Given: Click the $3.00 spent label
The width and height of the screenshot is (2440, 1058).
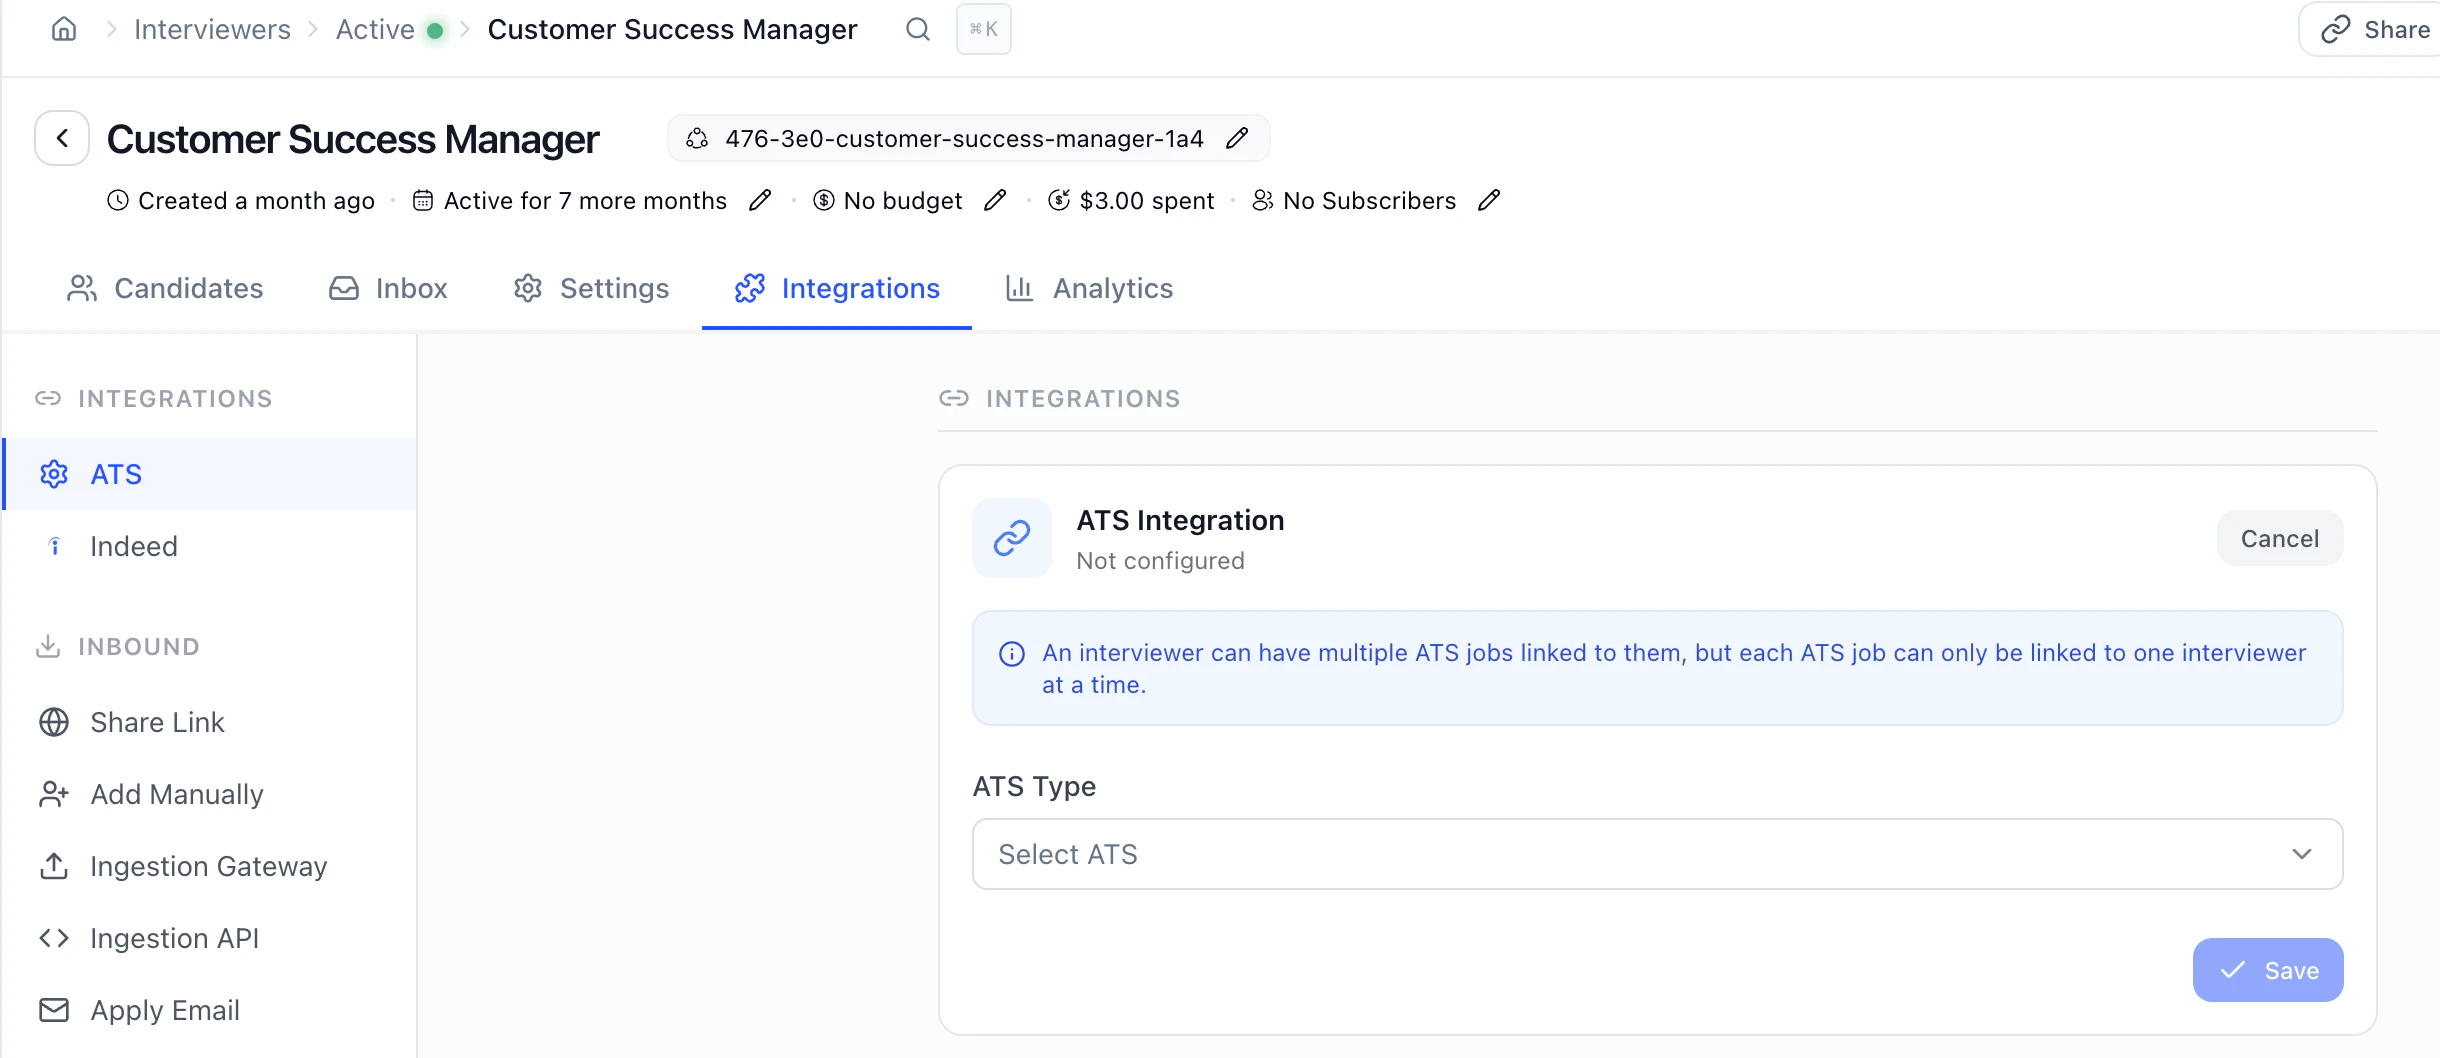Looking at the screenshot, I should tap(1147, 201).
